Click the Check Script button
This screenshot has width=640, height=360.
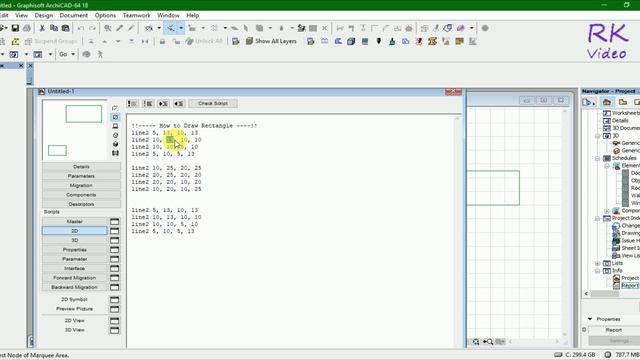pos(213,104)
